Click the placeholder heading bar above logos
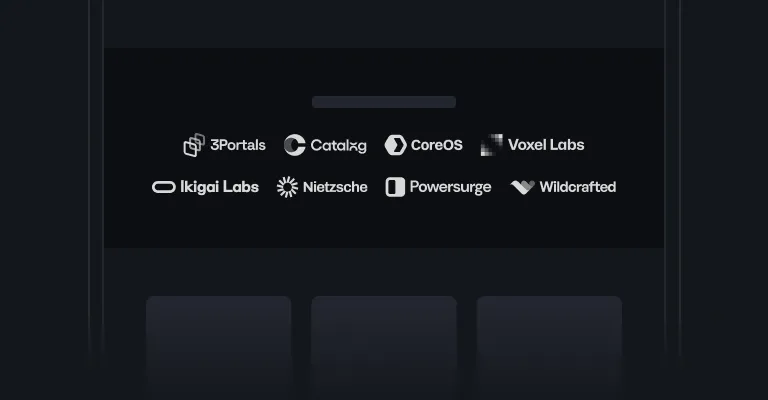768x400 pixels. click(x=384, y=102)
